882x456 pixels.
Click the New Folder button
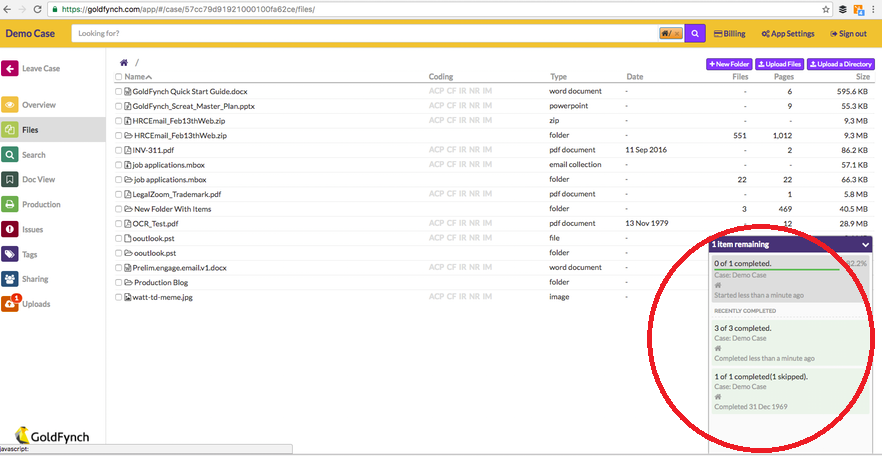click(x=729, y=64)
